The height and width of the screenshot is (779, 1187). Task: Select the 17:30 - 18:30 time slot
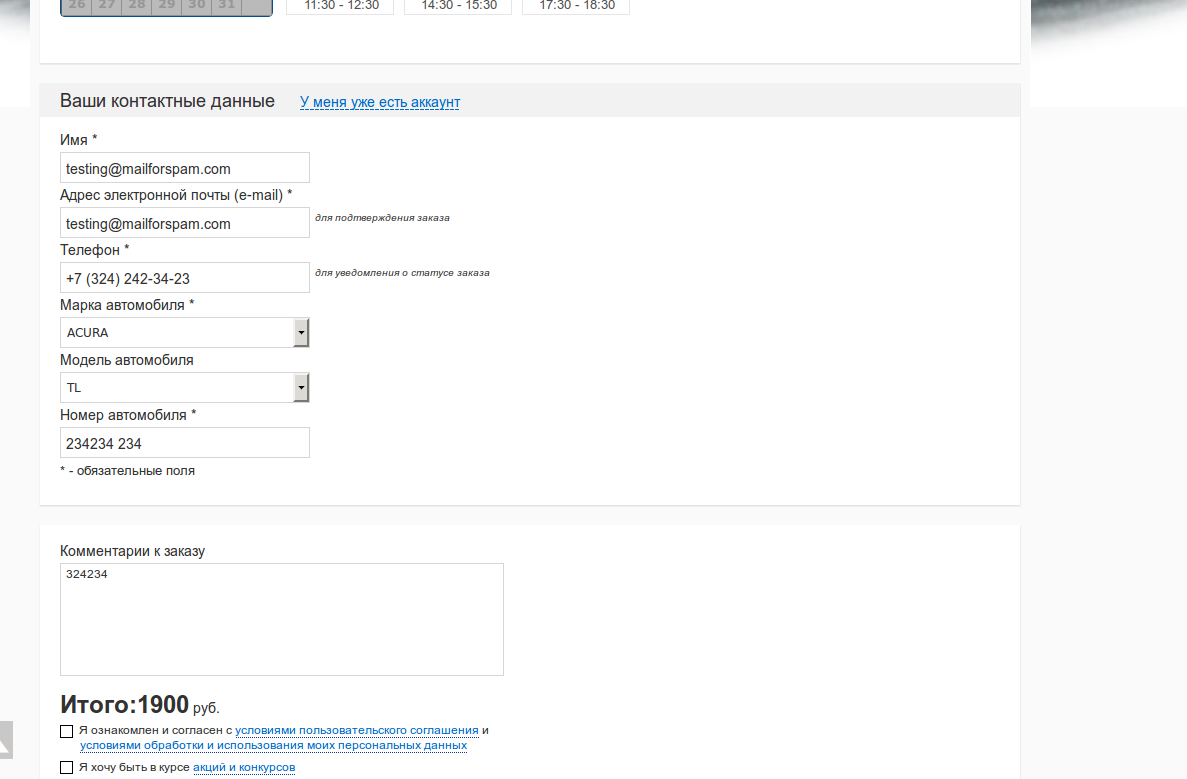pyautogui.click(x=576, y=6)
